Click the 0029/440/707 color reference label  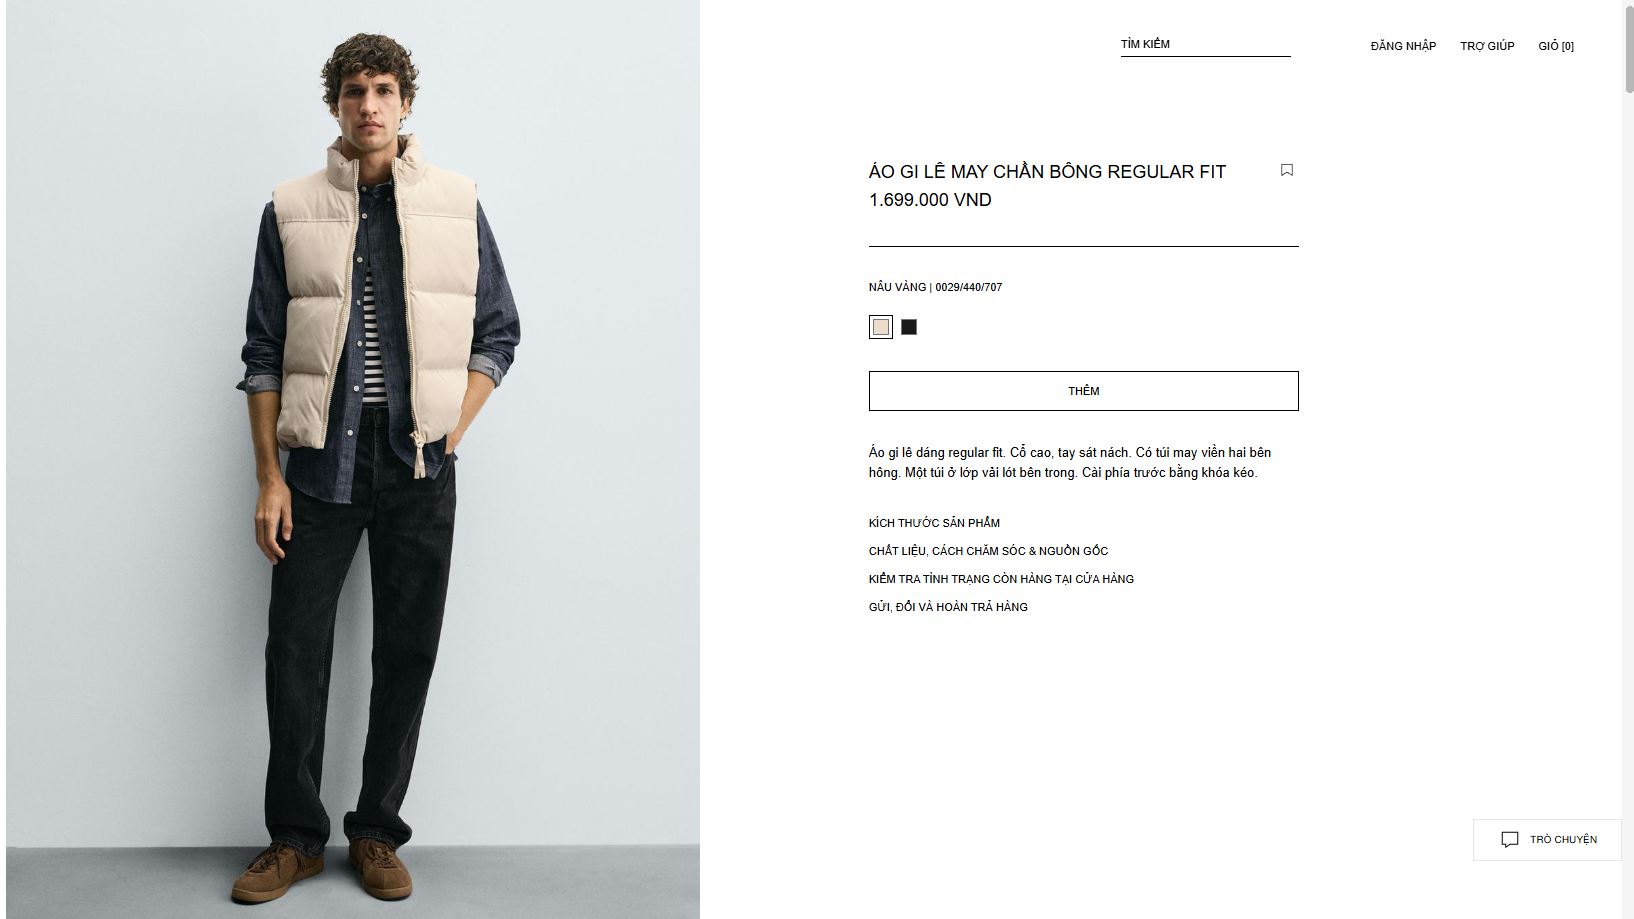968,287
